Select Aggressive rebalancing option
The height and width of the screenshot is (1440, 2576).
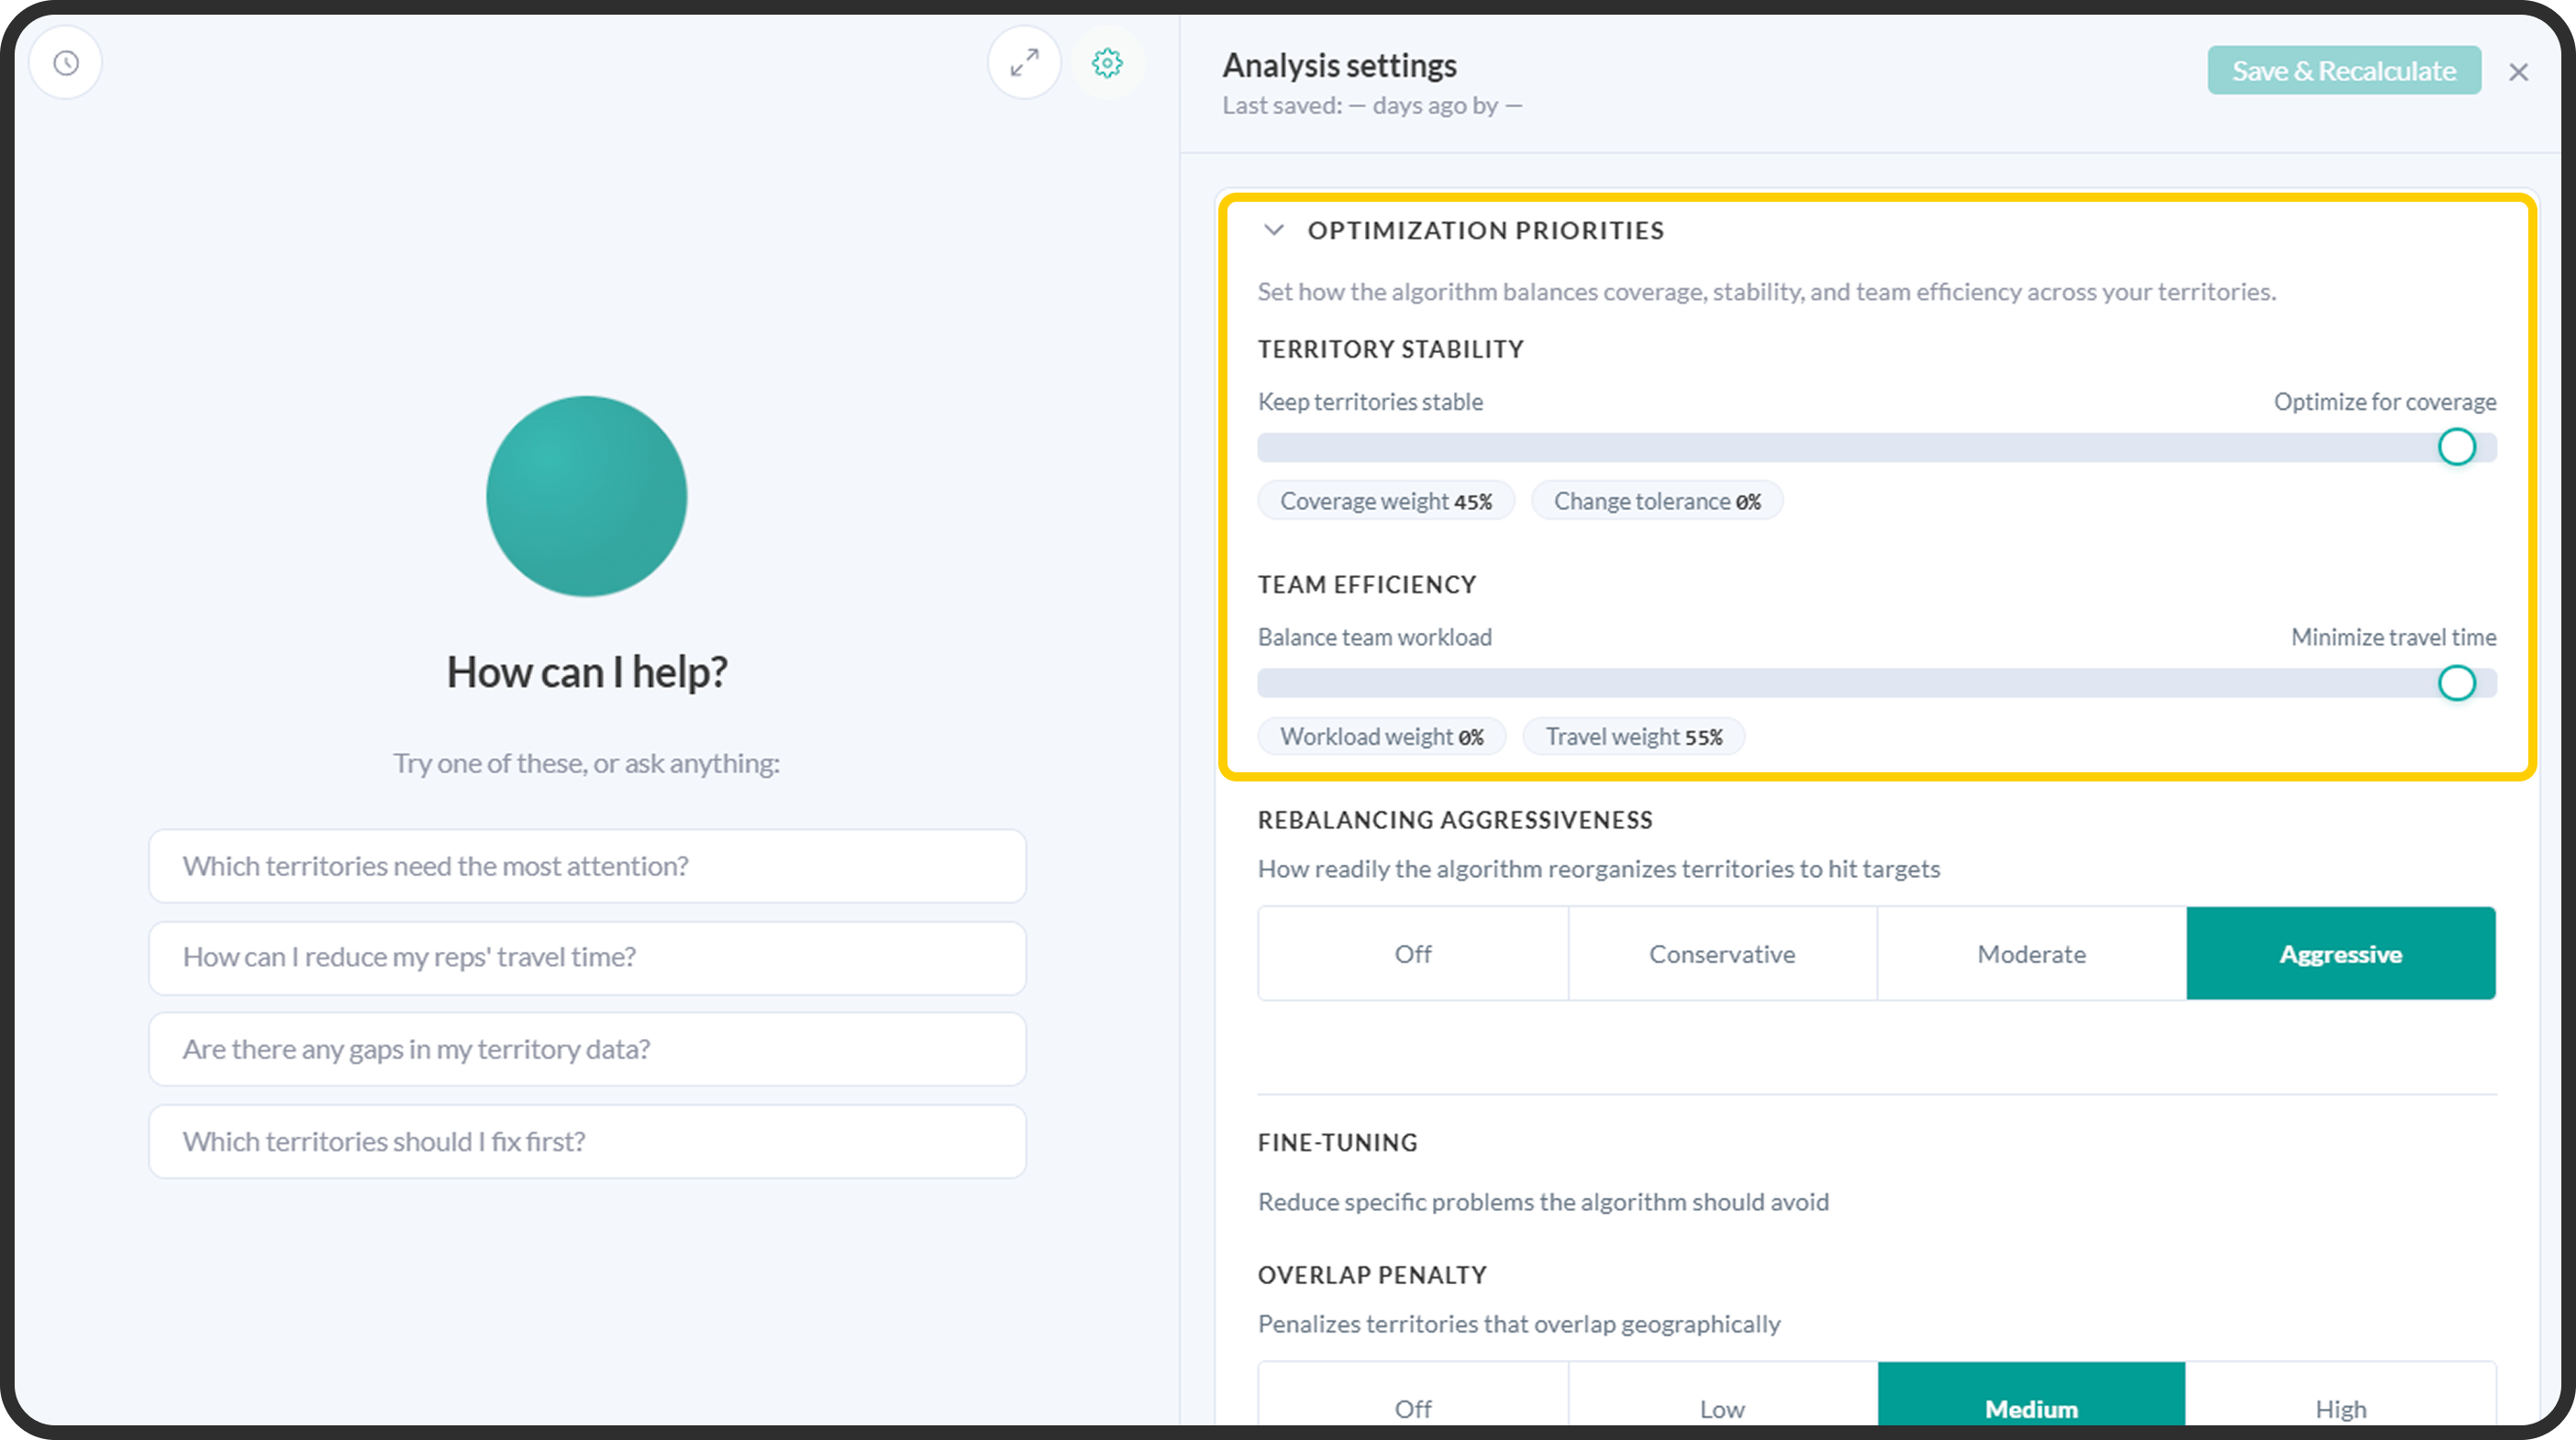click(2340, 953)
